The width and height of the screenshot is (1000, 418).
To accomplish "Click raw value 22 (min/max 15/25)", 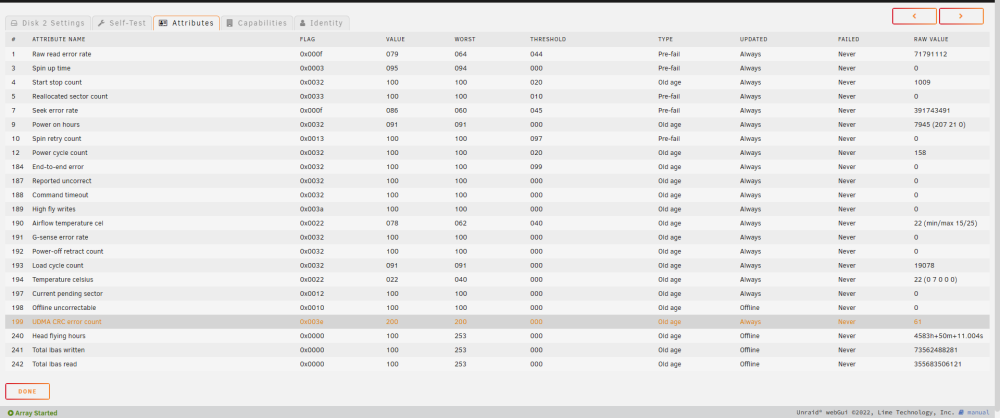I will coord(945,223).
